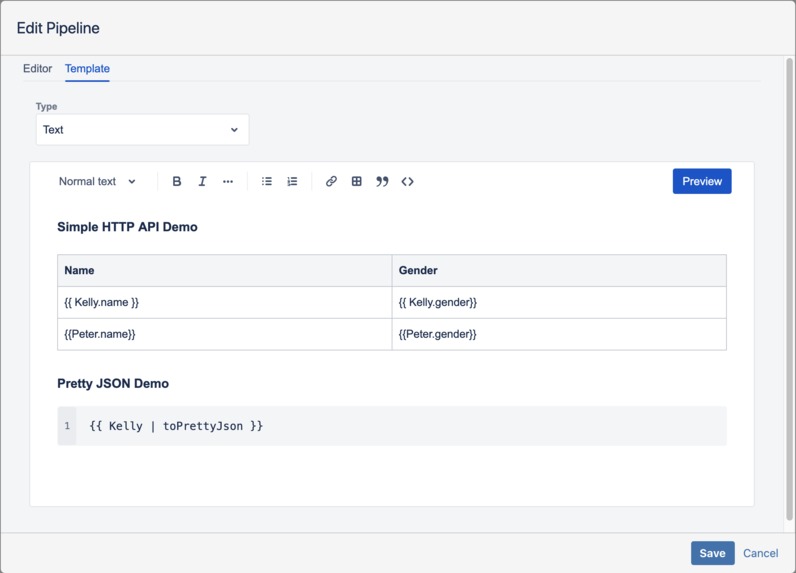This screenshot has height=573, width=796.
Task: Insert a table using the table icon
Action: click(356, 181)
